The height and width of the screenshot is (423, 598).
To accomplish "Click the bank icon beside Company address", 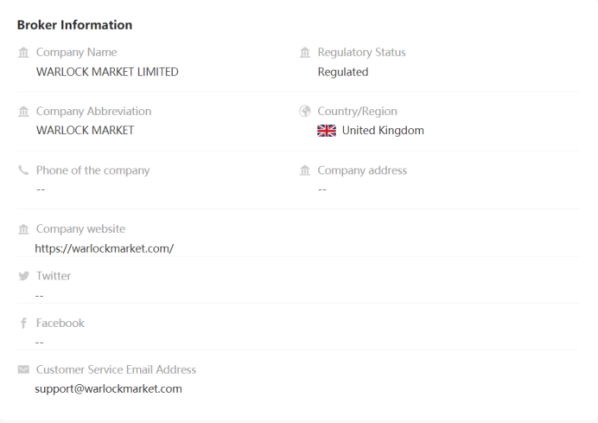I will 305,170.
